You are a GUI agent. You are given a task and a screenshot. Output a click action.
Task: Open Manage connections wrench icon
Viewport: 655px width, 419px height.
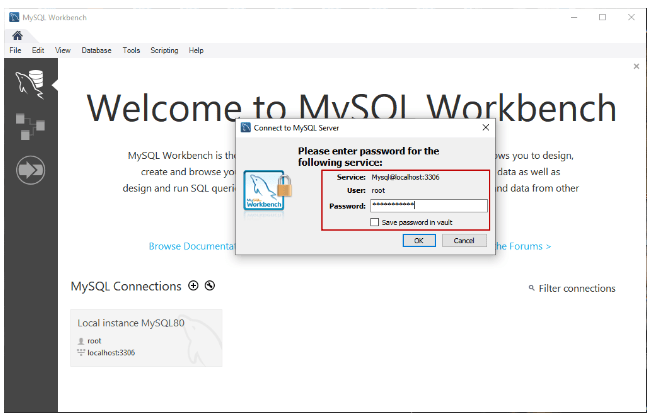[210, 286]
